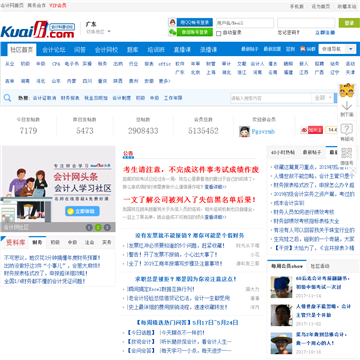Click the 会计证取消 hot search link

pos(44,98)
